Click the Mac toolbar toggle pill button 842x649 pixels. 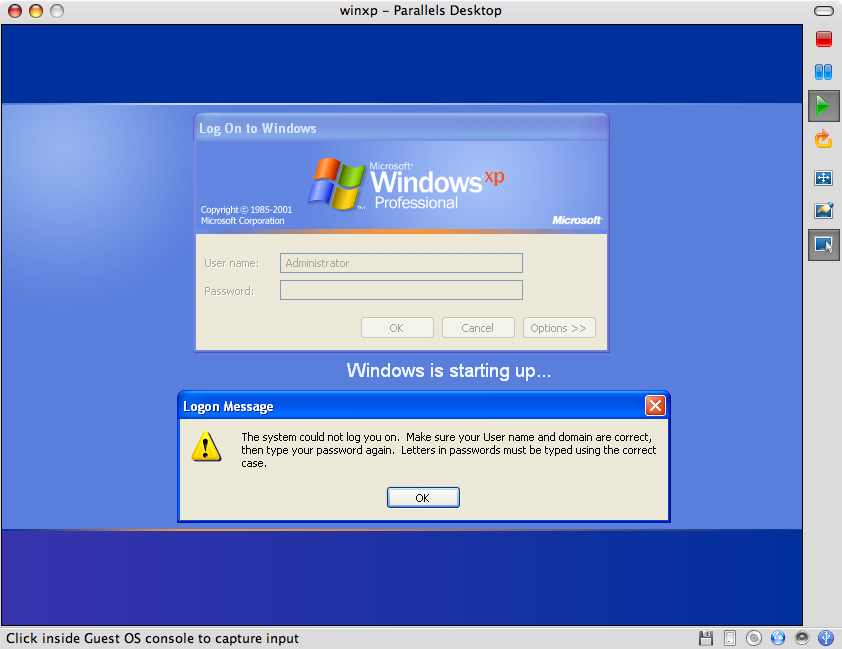(823, 11)
